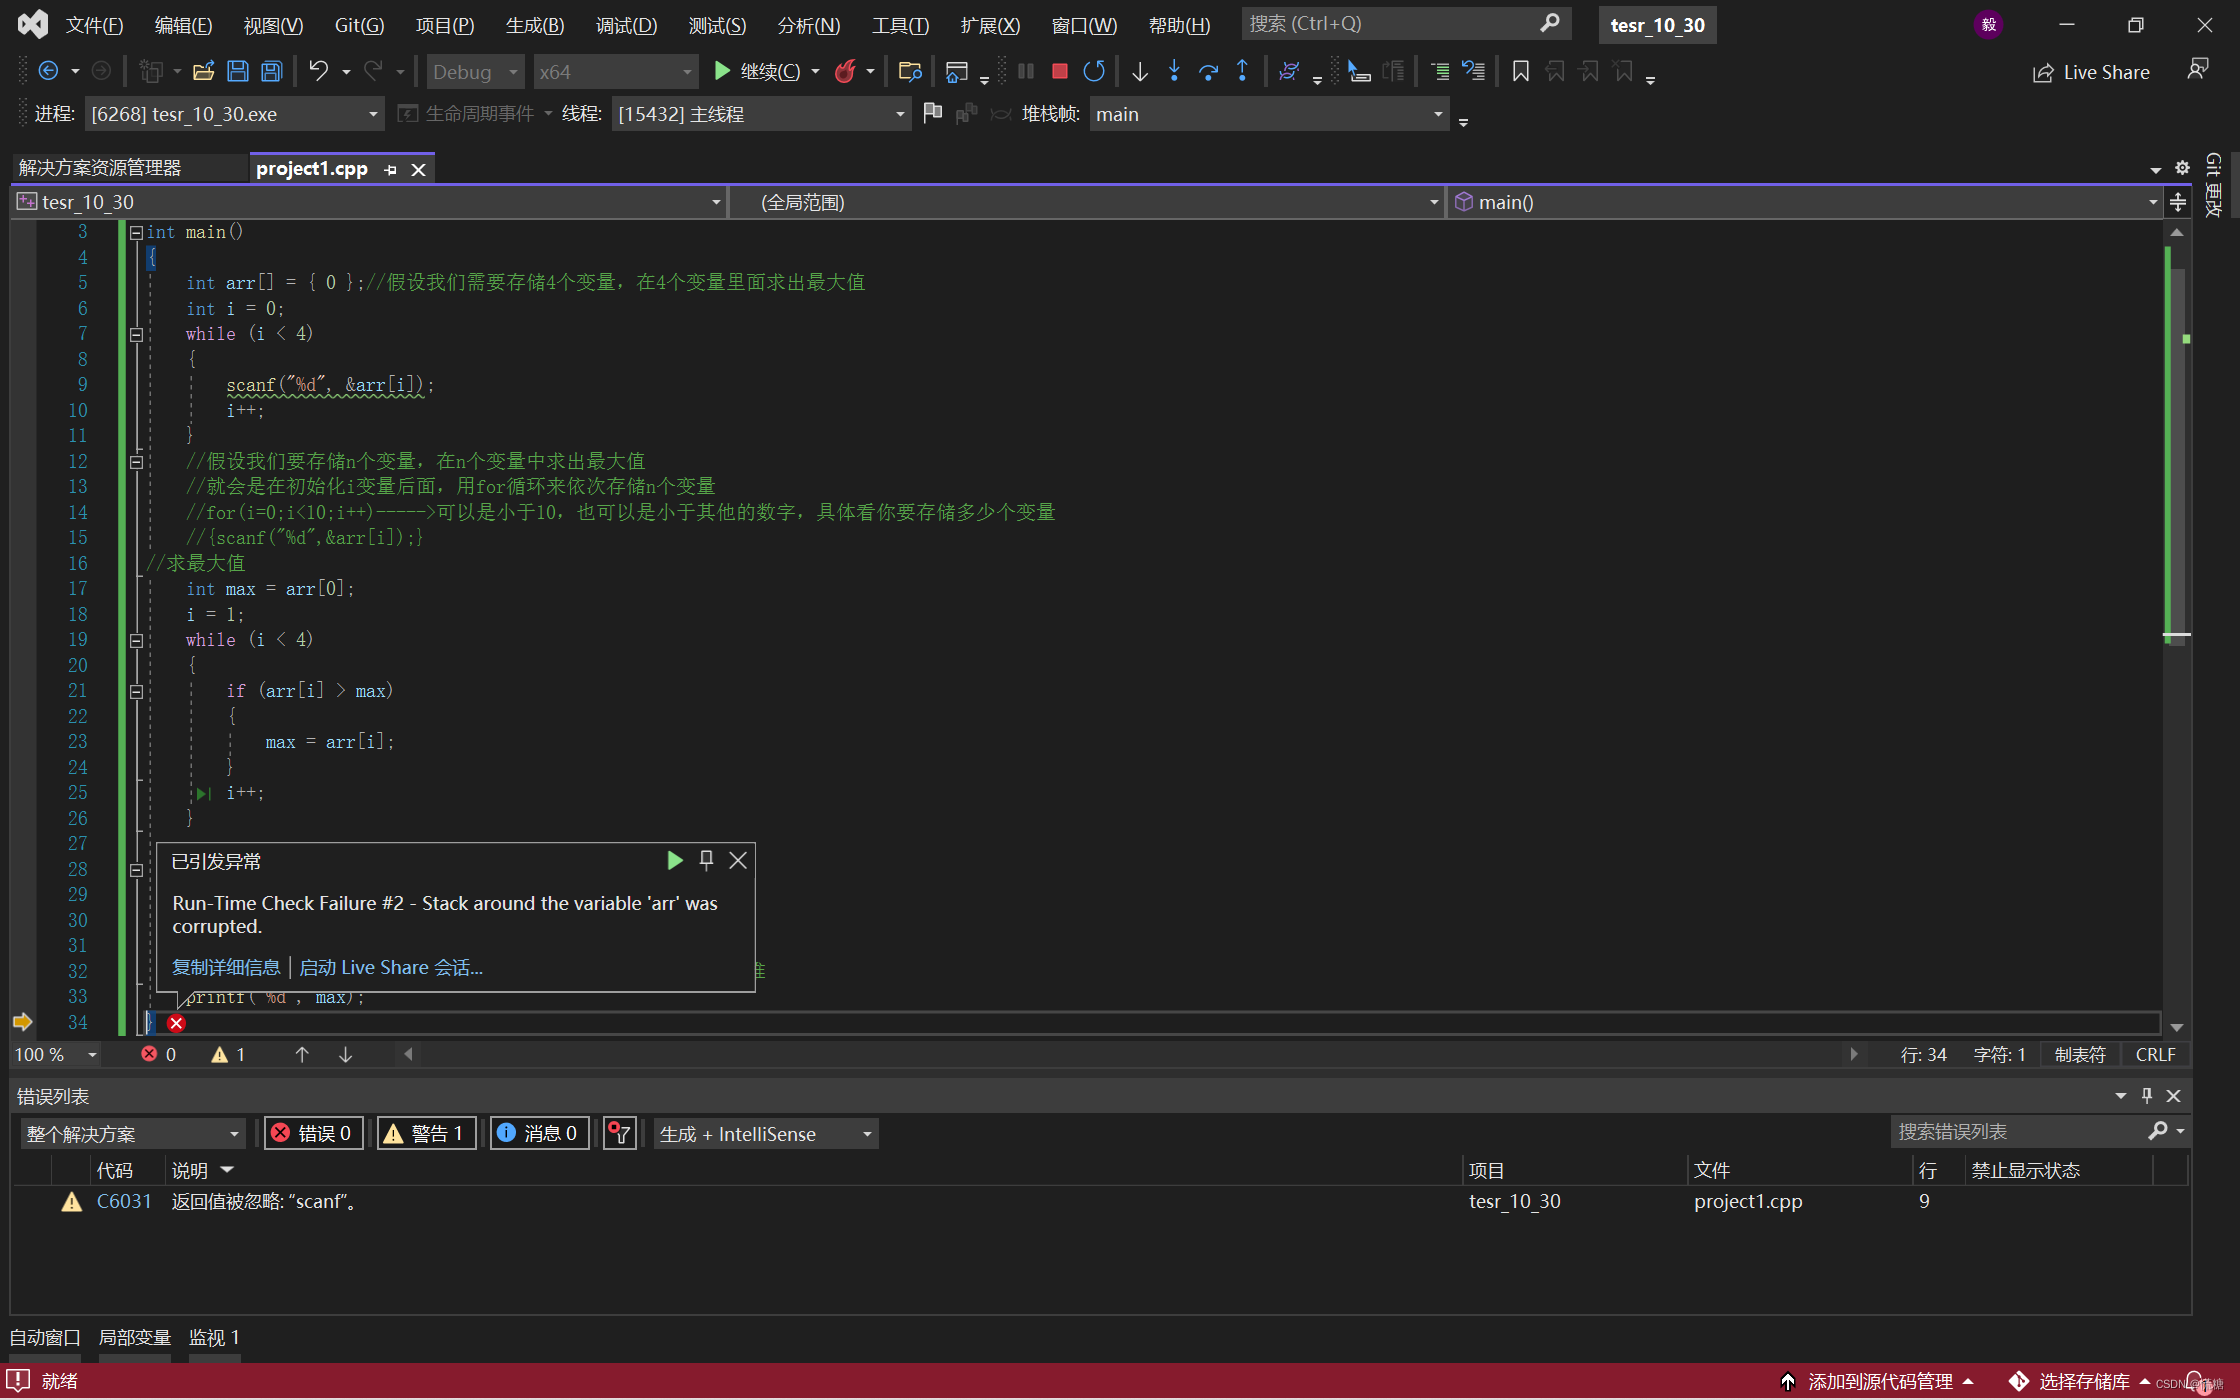Open the 调试(D) menu
Screen dimensions: 2240x1400
point(626,25)
